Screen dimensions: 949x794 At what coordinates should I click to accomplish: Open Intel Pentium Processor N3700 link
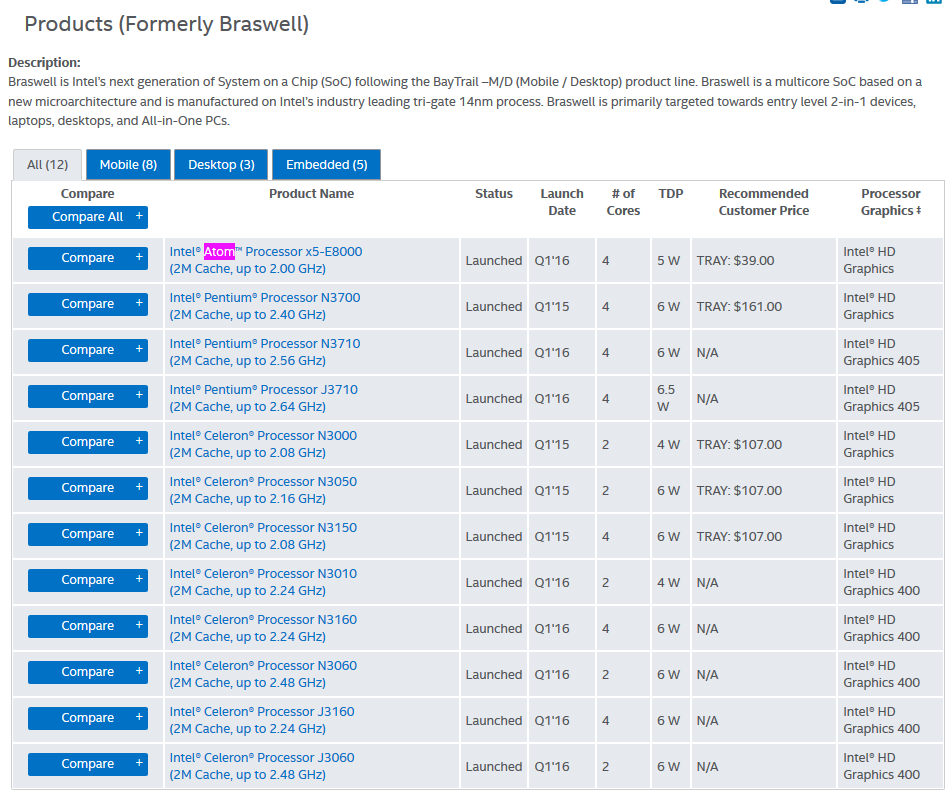tap(264, 306)
